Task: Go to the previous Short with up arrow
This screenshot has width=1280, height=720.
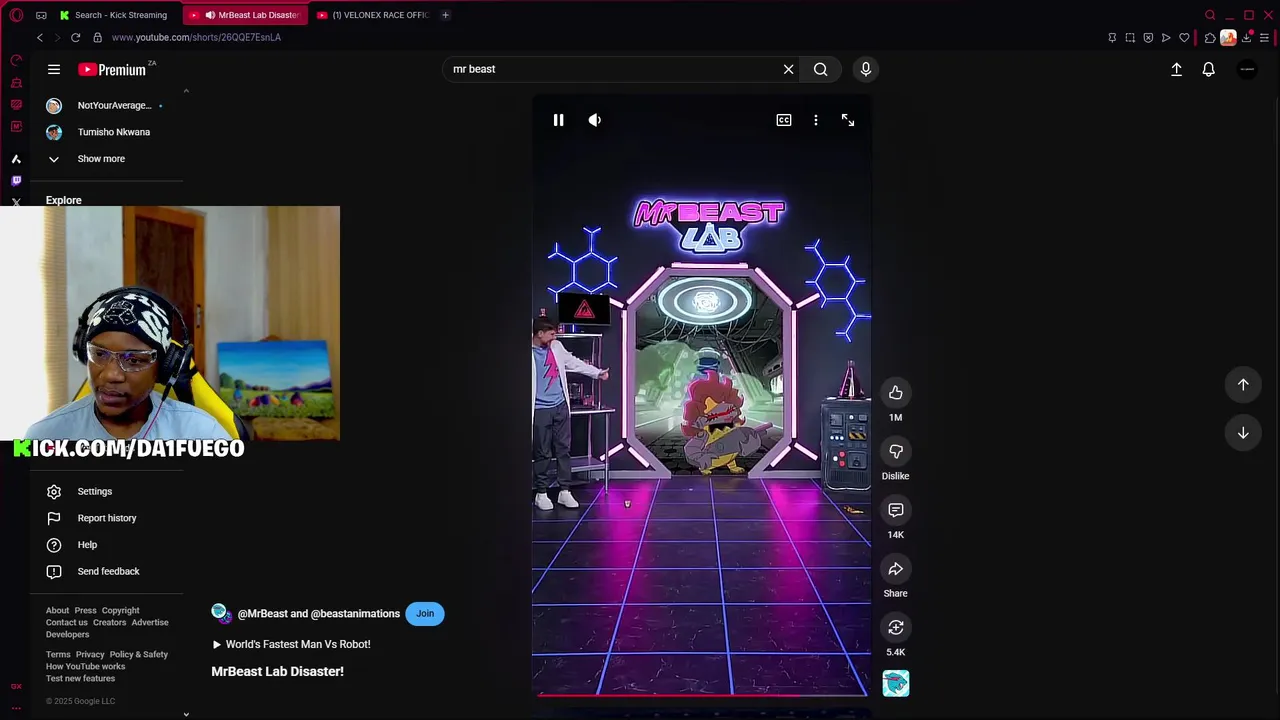Action: [1243, 384]
